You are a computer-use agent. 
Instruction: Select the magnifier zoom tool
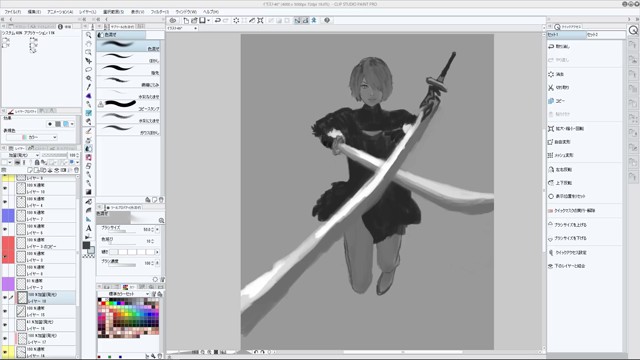point(89,35)
